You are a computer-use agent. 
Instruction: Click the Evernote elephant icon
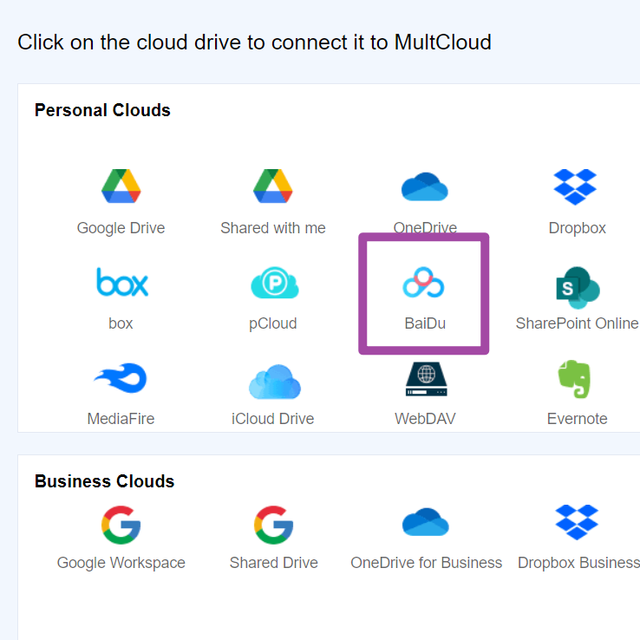(x=574, y=379)
